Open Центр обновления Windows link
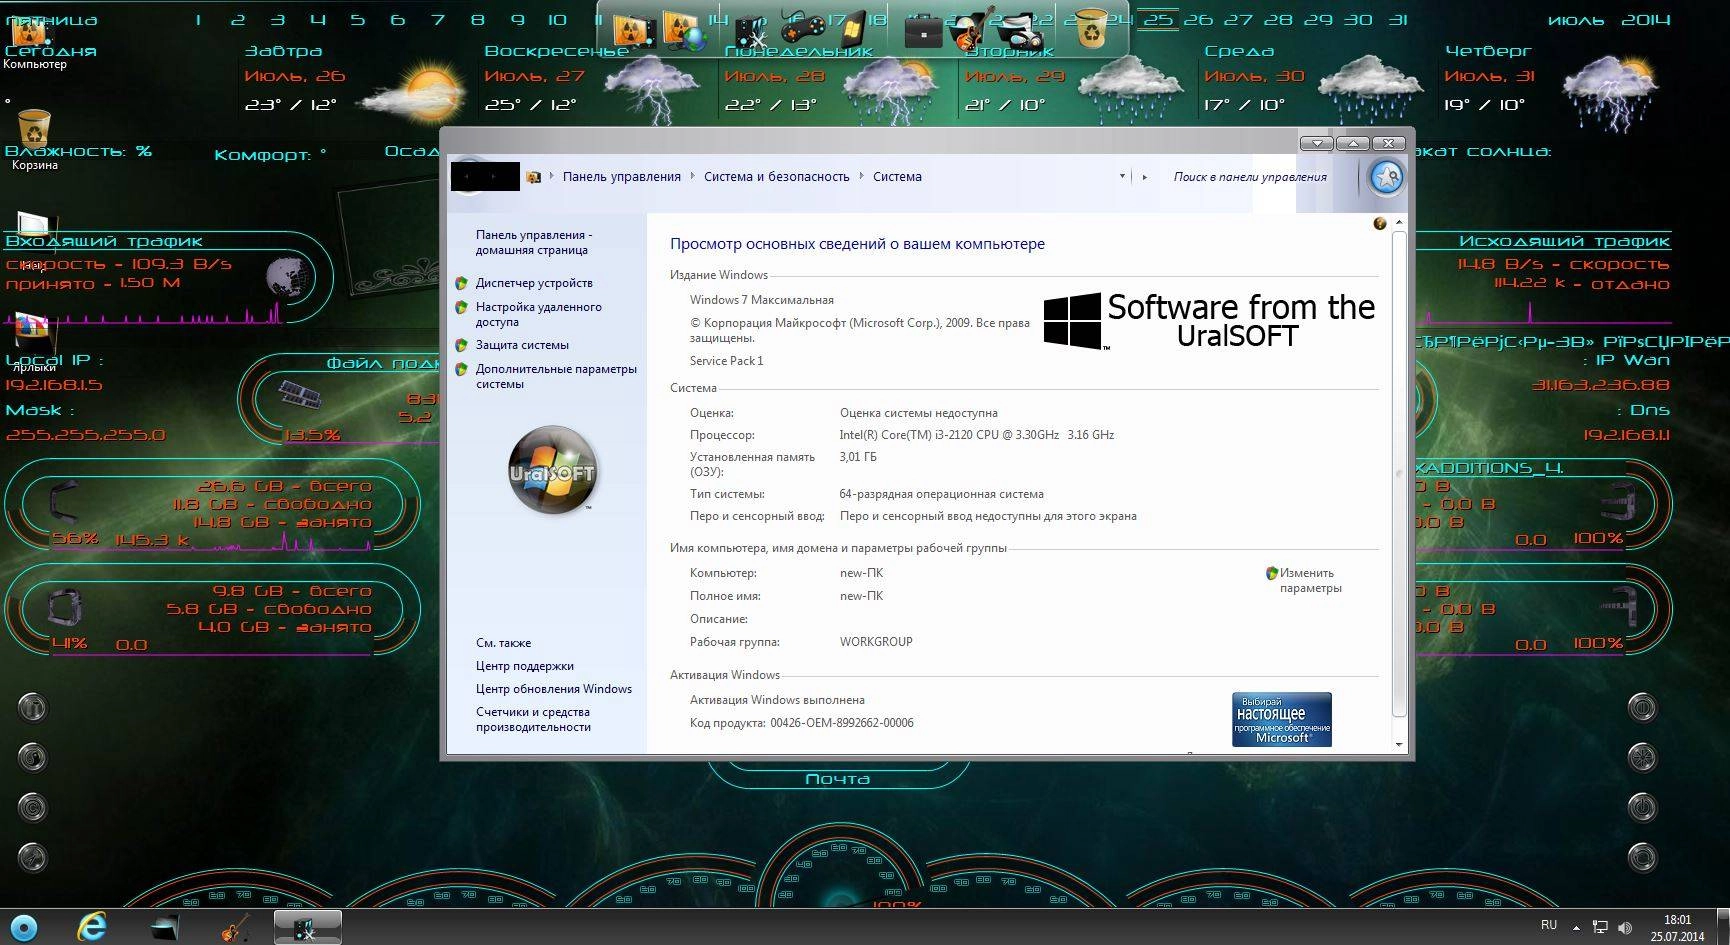1730x945 pixels. 554,689
